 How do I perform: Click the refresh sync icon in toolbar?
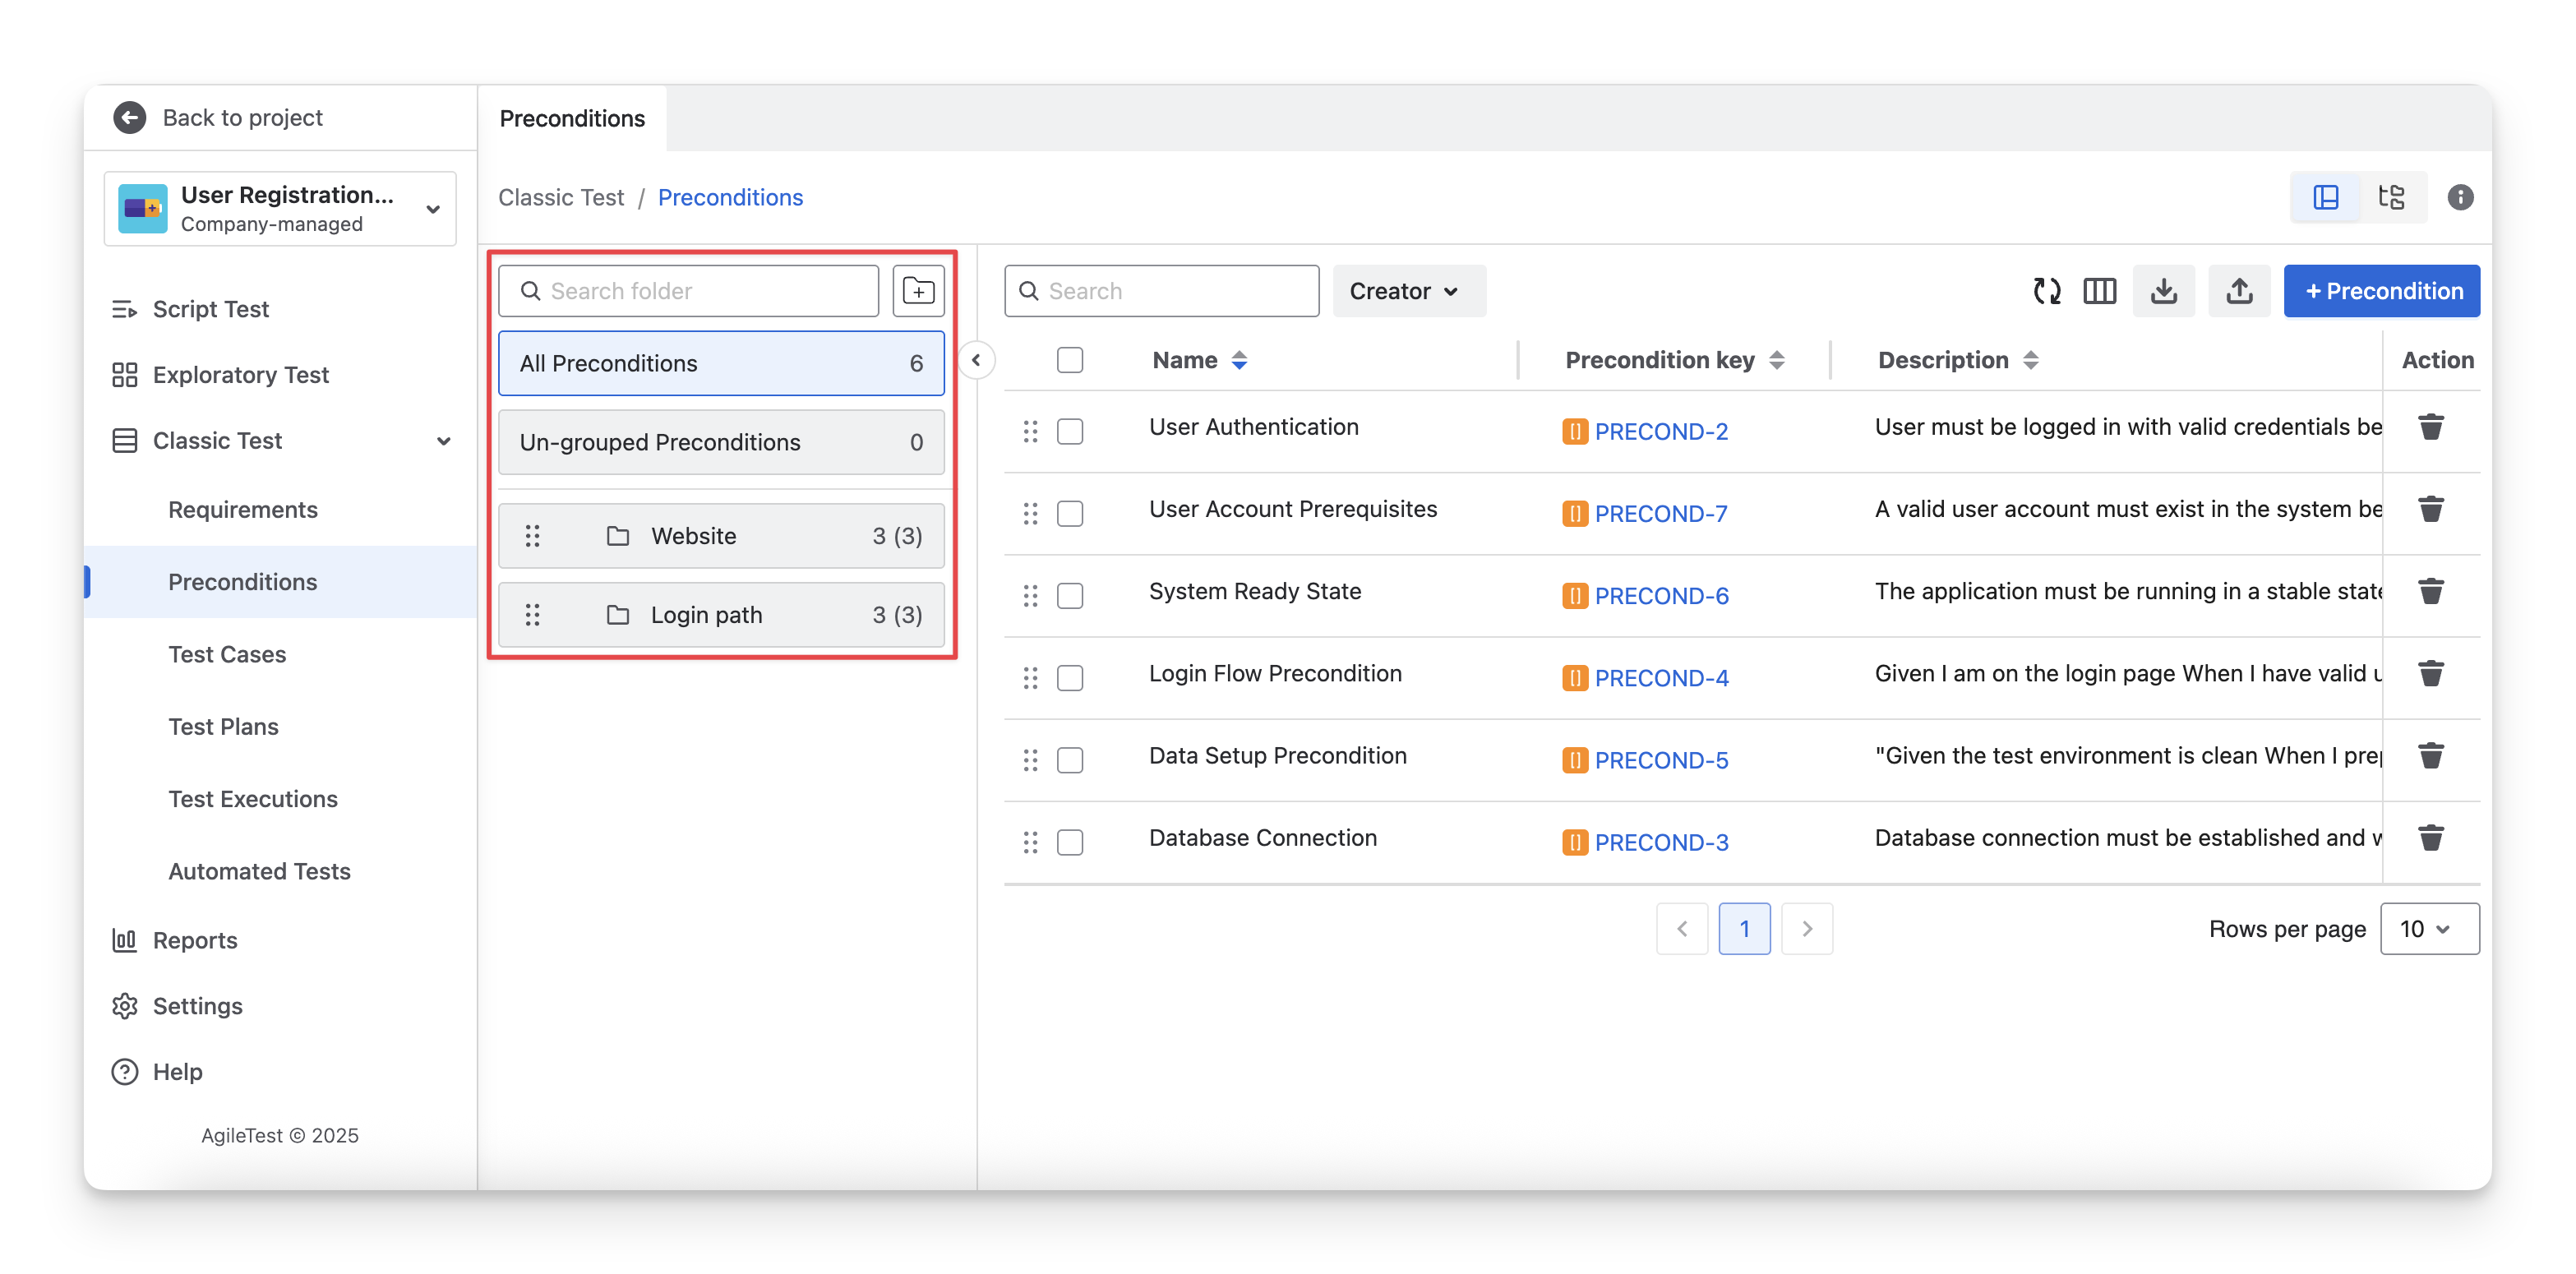2046,291
